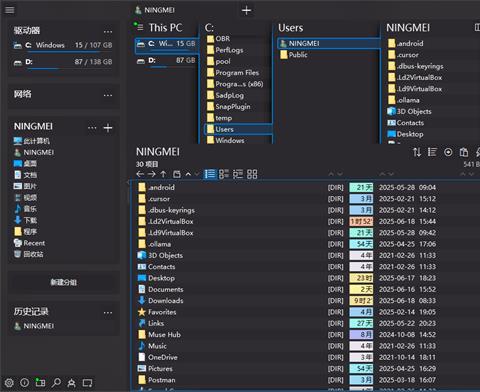Add a new tab with plus button
This screenshot has width=480, height=392.
pyautogui.click(x=246, y=11)
